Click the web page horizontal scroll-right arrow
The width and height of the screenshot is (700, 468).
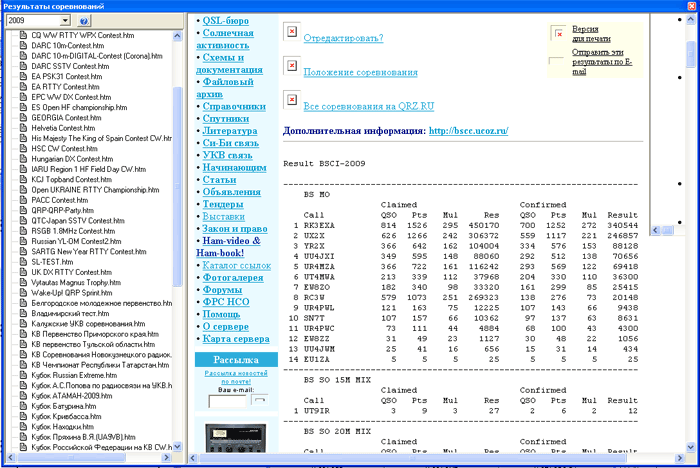tap(680, 458)
